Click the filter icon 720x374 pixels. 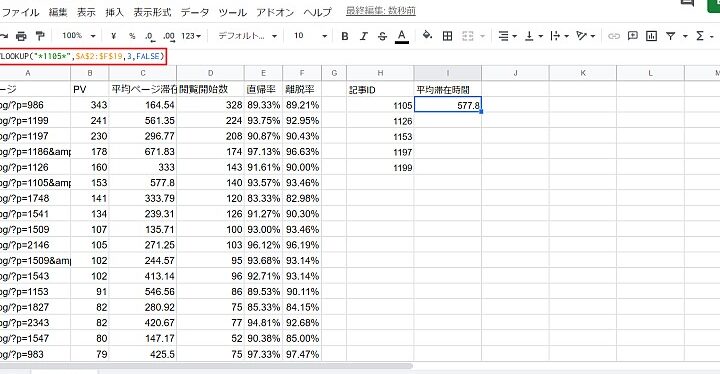click(670, 36)
